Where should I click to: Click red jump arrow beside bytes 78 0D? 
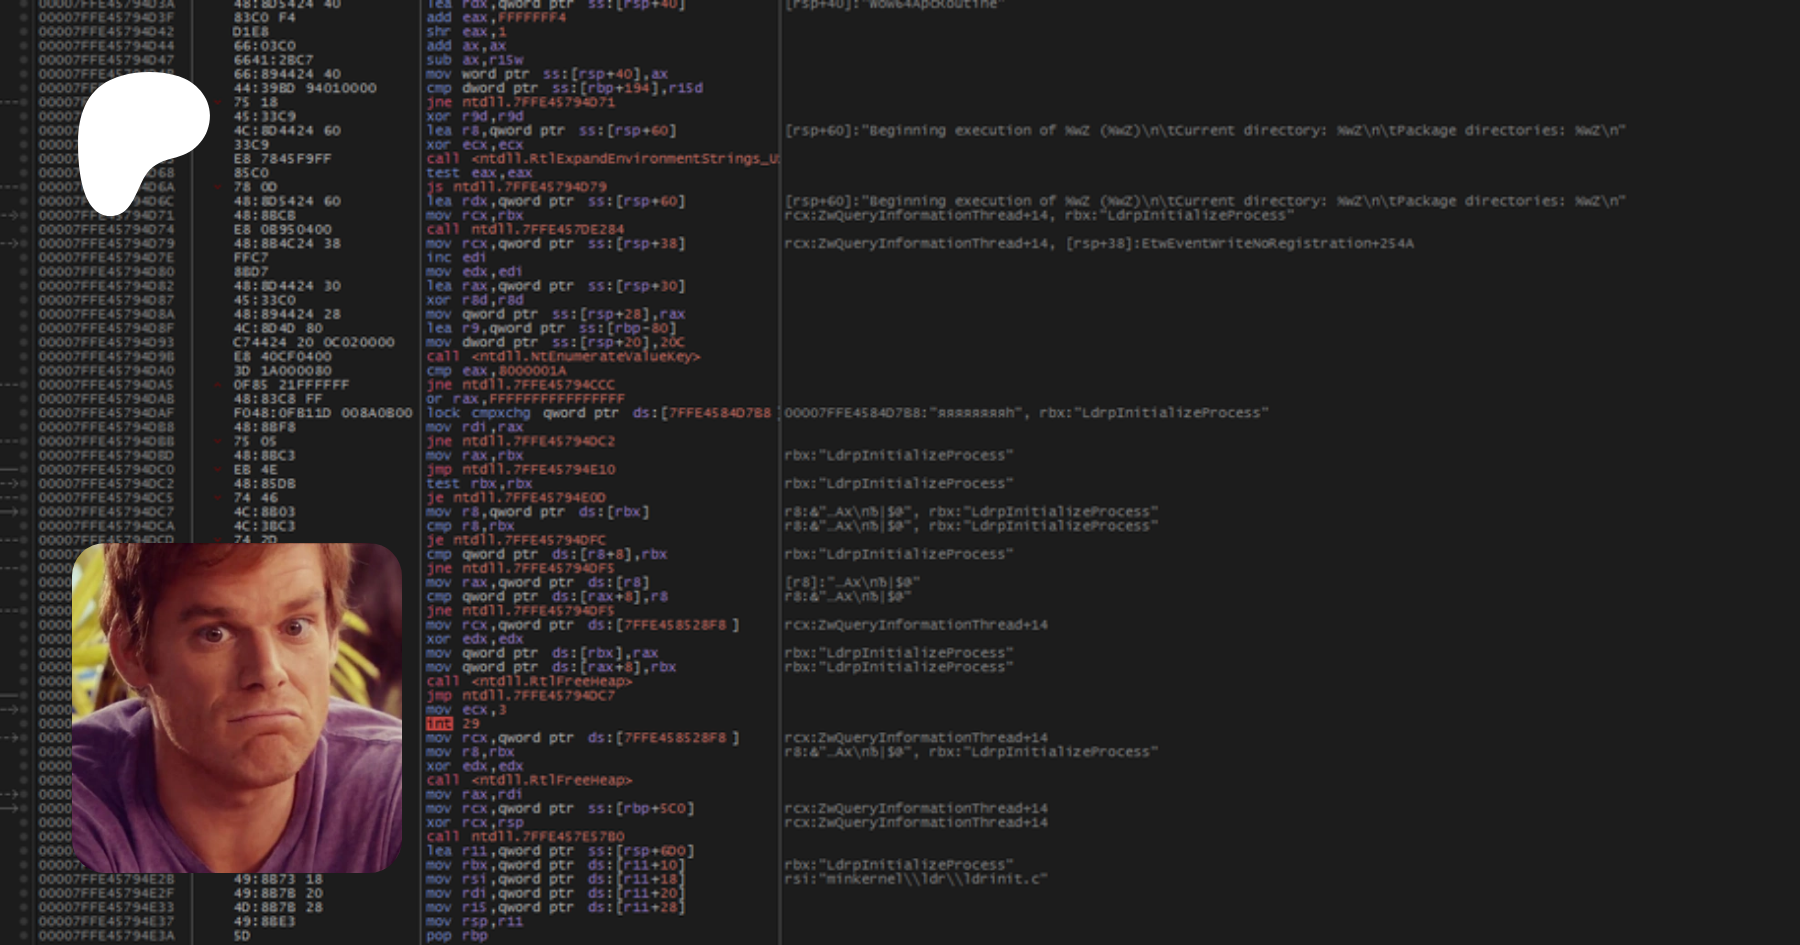pos(218,187)
